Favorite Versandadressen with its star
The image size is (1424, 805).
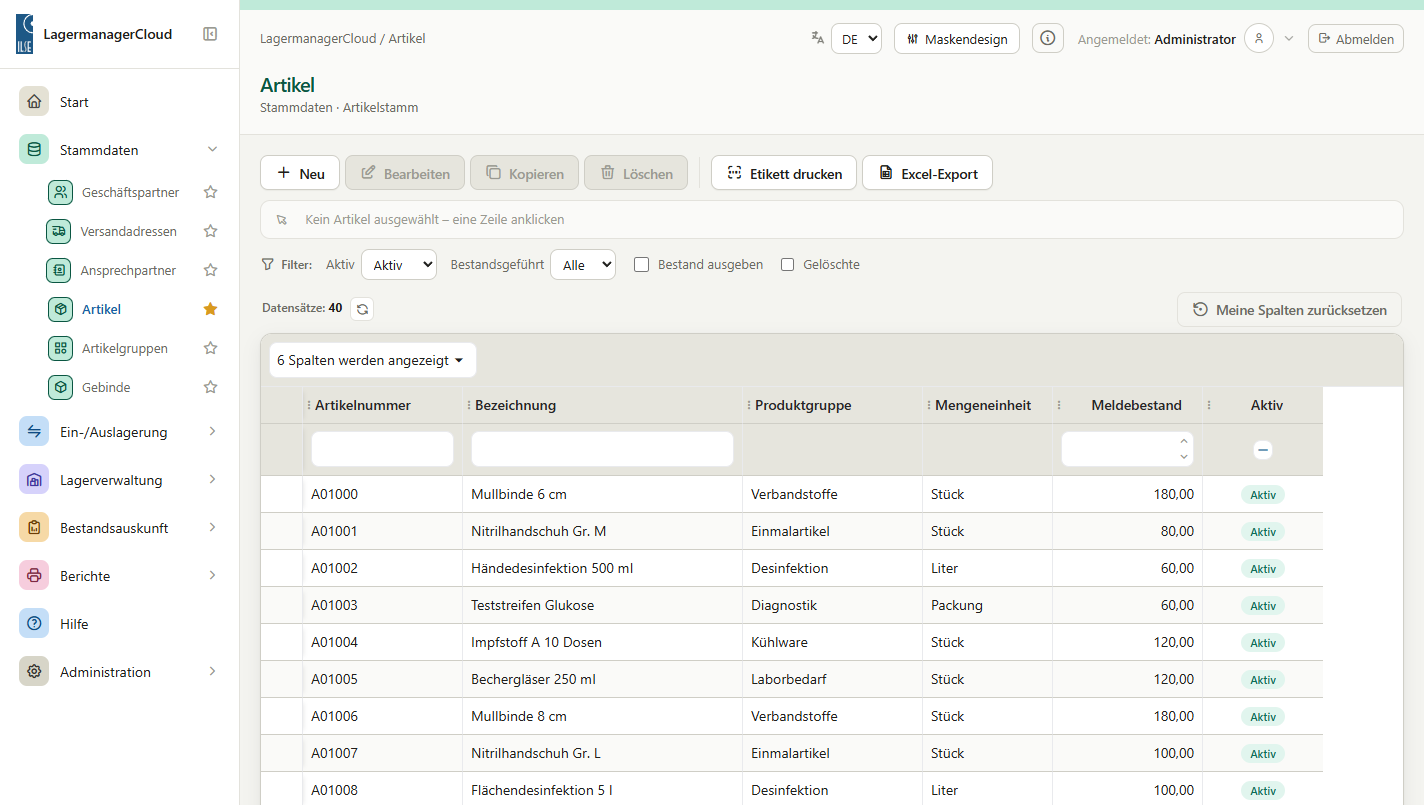tap(210, 231)
